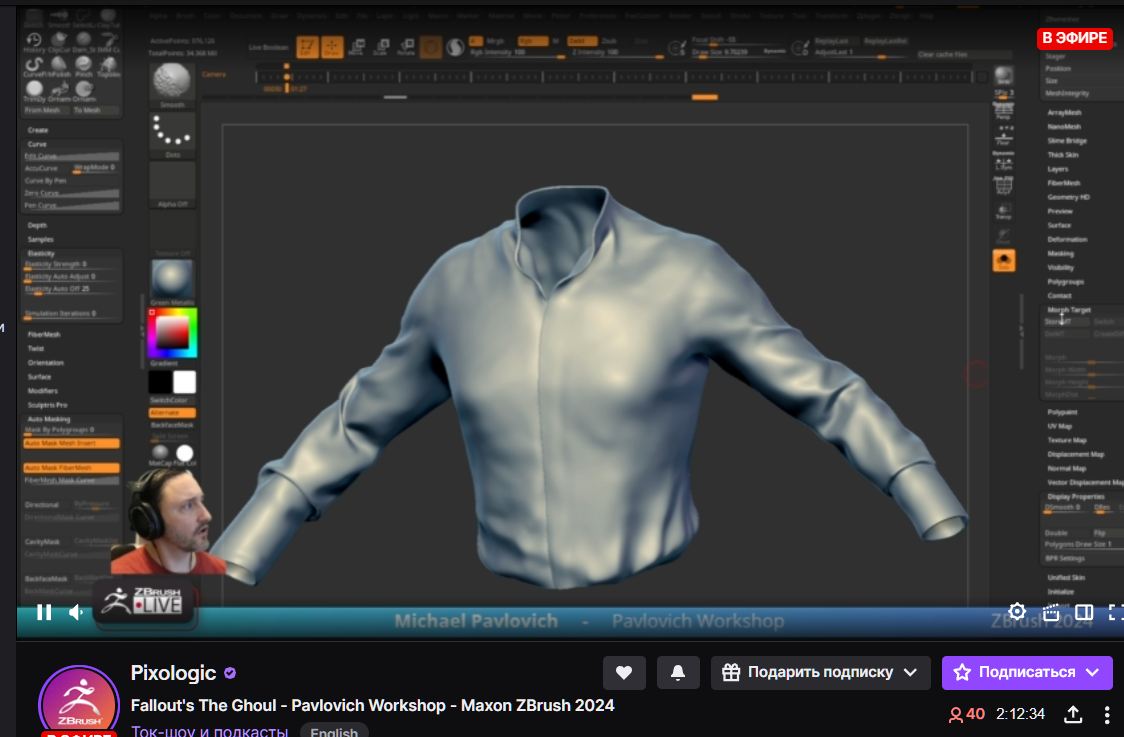Image resolution: width=1124 pixels, height=737 pixels.
Task: Select the History brush icon
Action: 34,42
